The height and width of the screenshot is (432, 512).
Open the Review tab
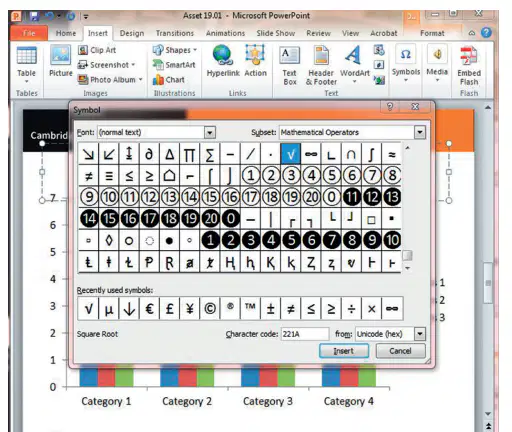point(318,33)
